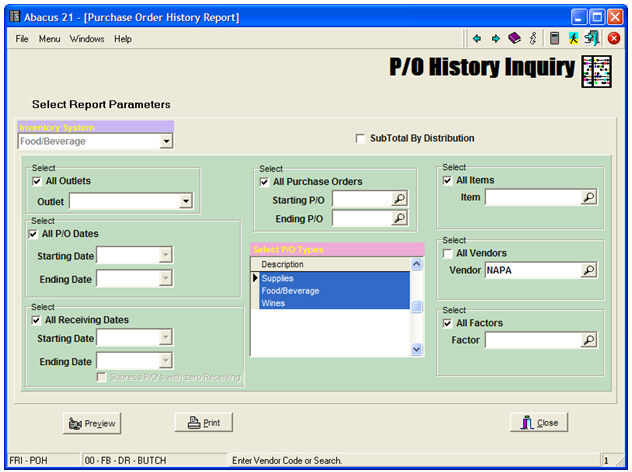Image resolution: width=632 pixels, height=472 pixels.
Task: Open the purple help book icon
Action: [x=514, y=38]
